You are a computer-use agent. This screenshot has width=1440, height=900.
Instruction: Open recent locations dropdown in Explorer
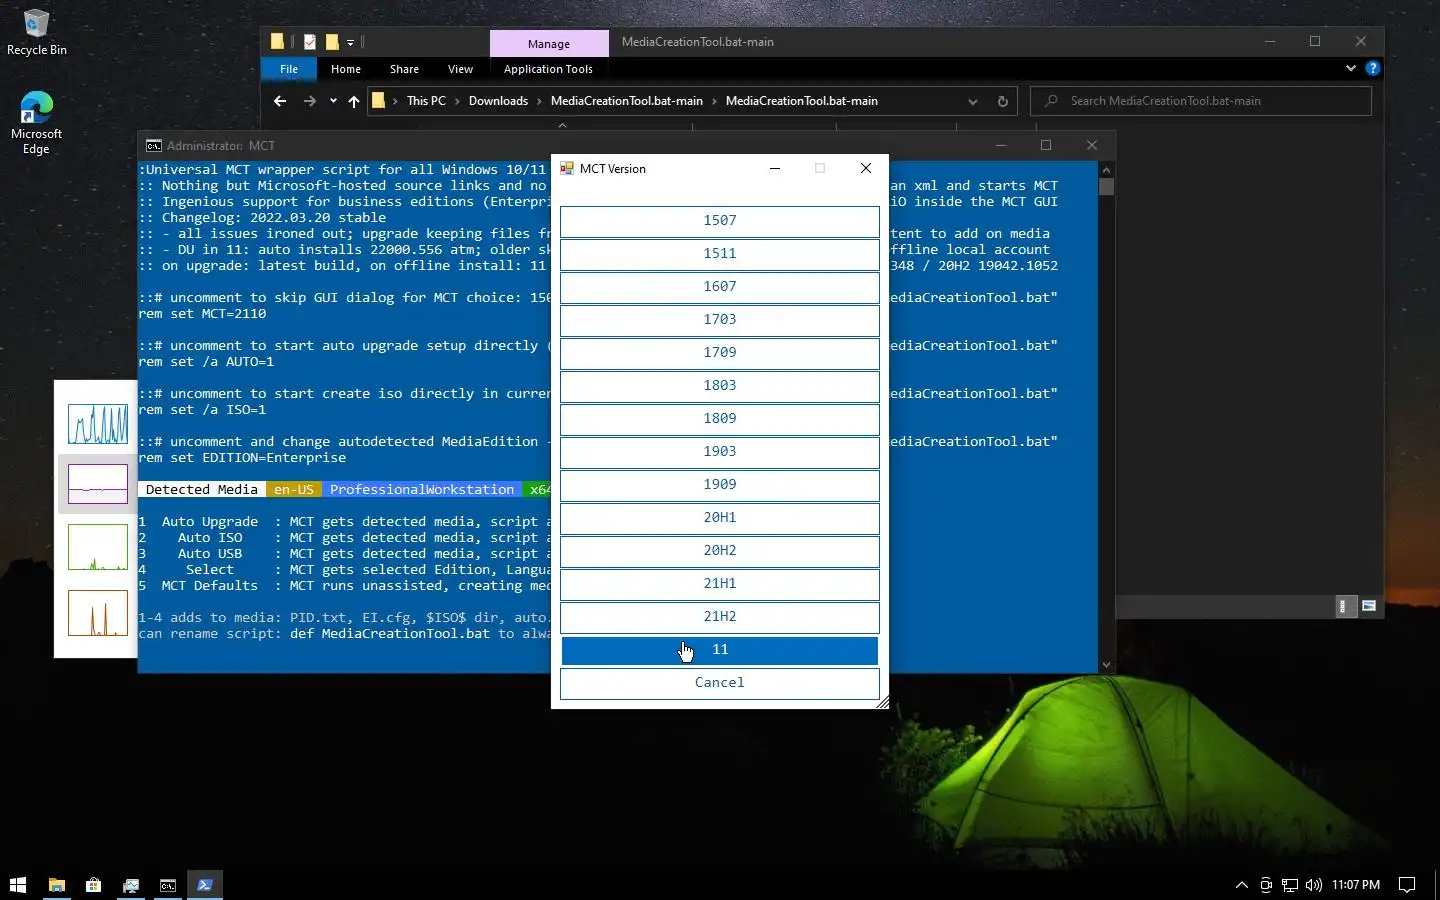point(333,101)
